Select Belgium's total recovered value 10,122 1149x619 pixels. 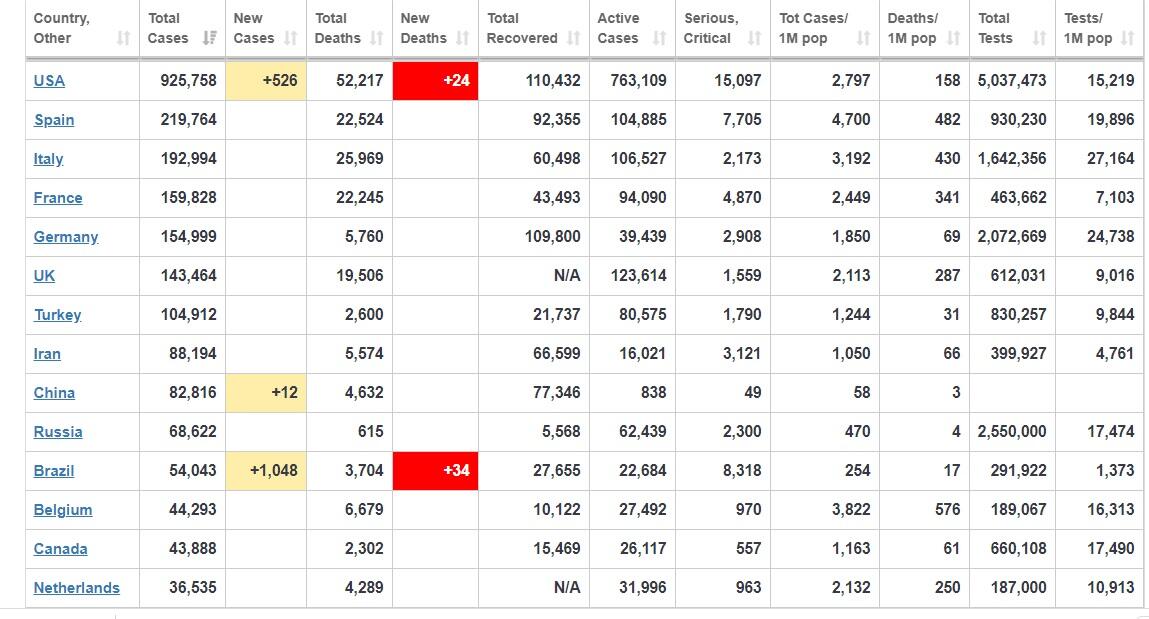pyautogui.click(x=557, y=510)
